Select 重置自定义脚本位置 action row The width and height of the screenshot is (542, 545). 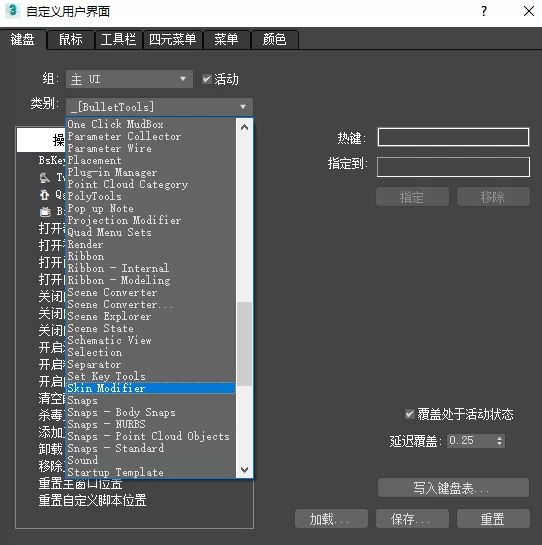point(92,501)
